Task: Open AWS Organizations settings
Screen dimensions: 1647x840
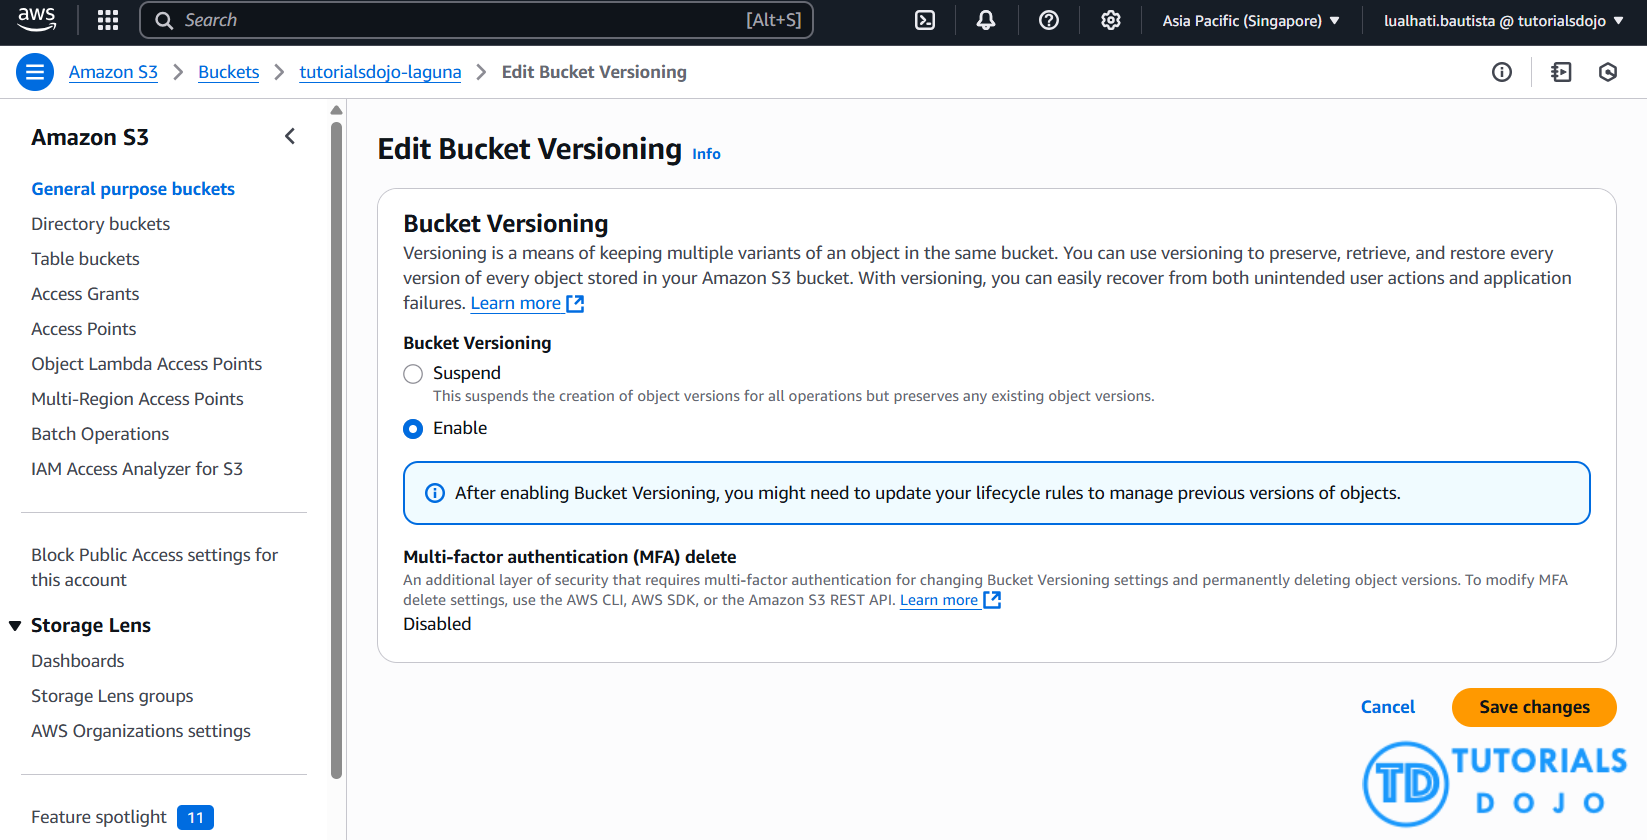Action: click(141, 731)
